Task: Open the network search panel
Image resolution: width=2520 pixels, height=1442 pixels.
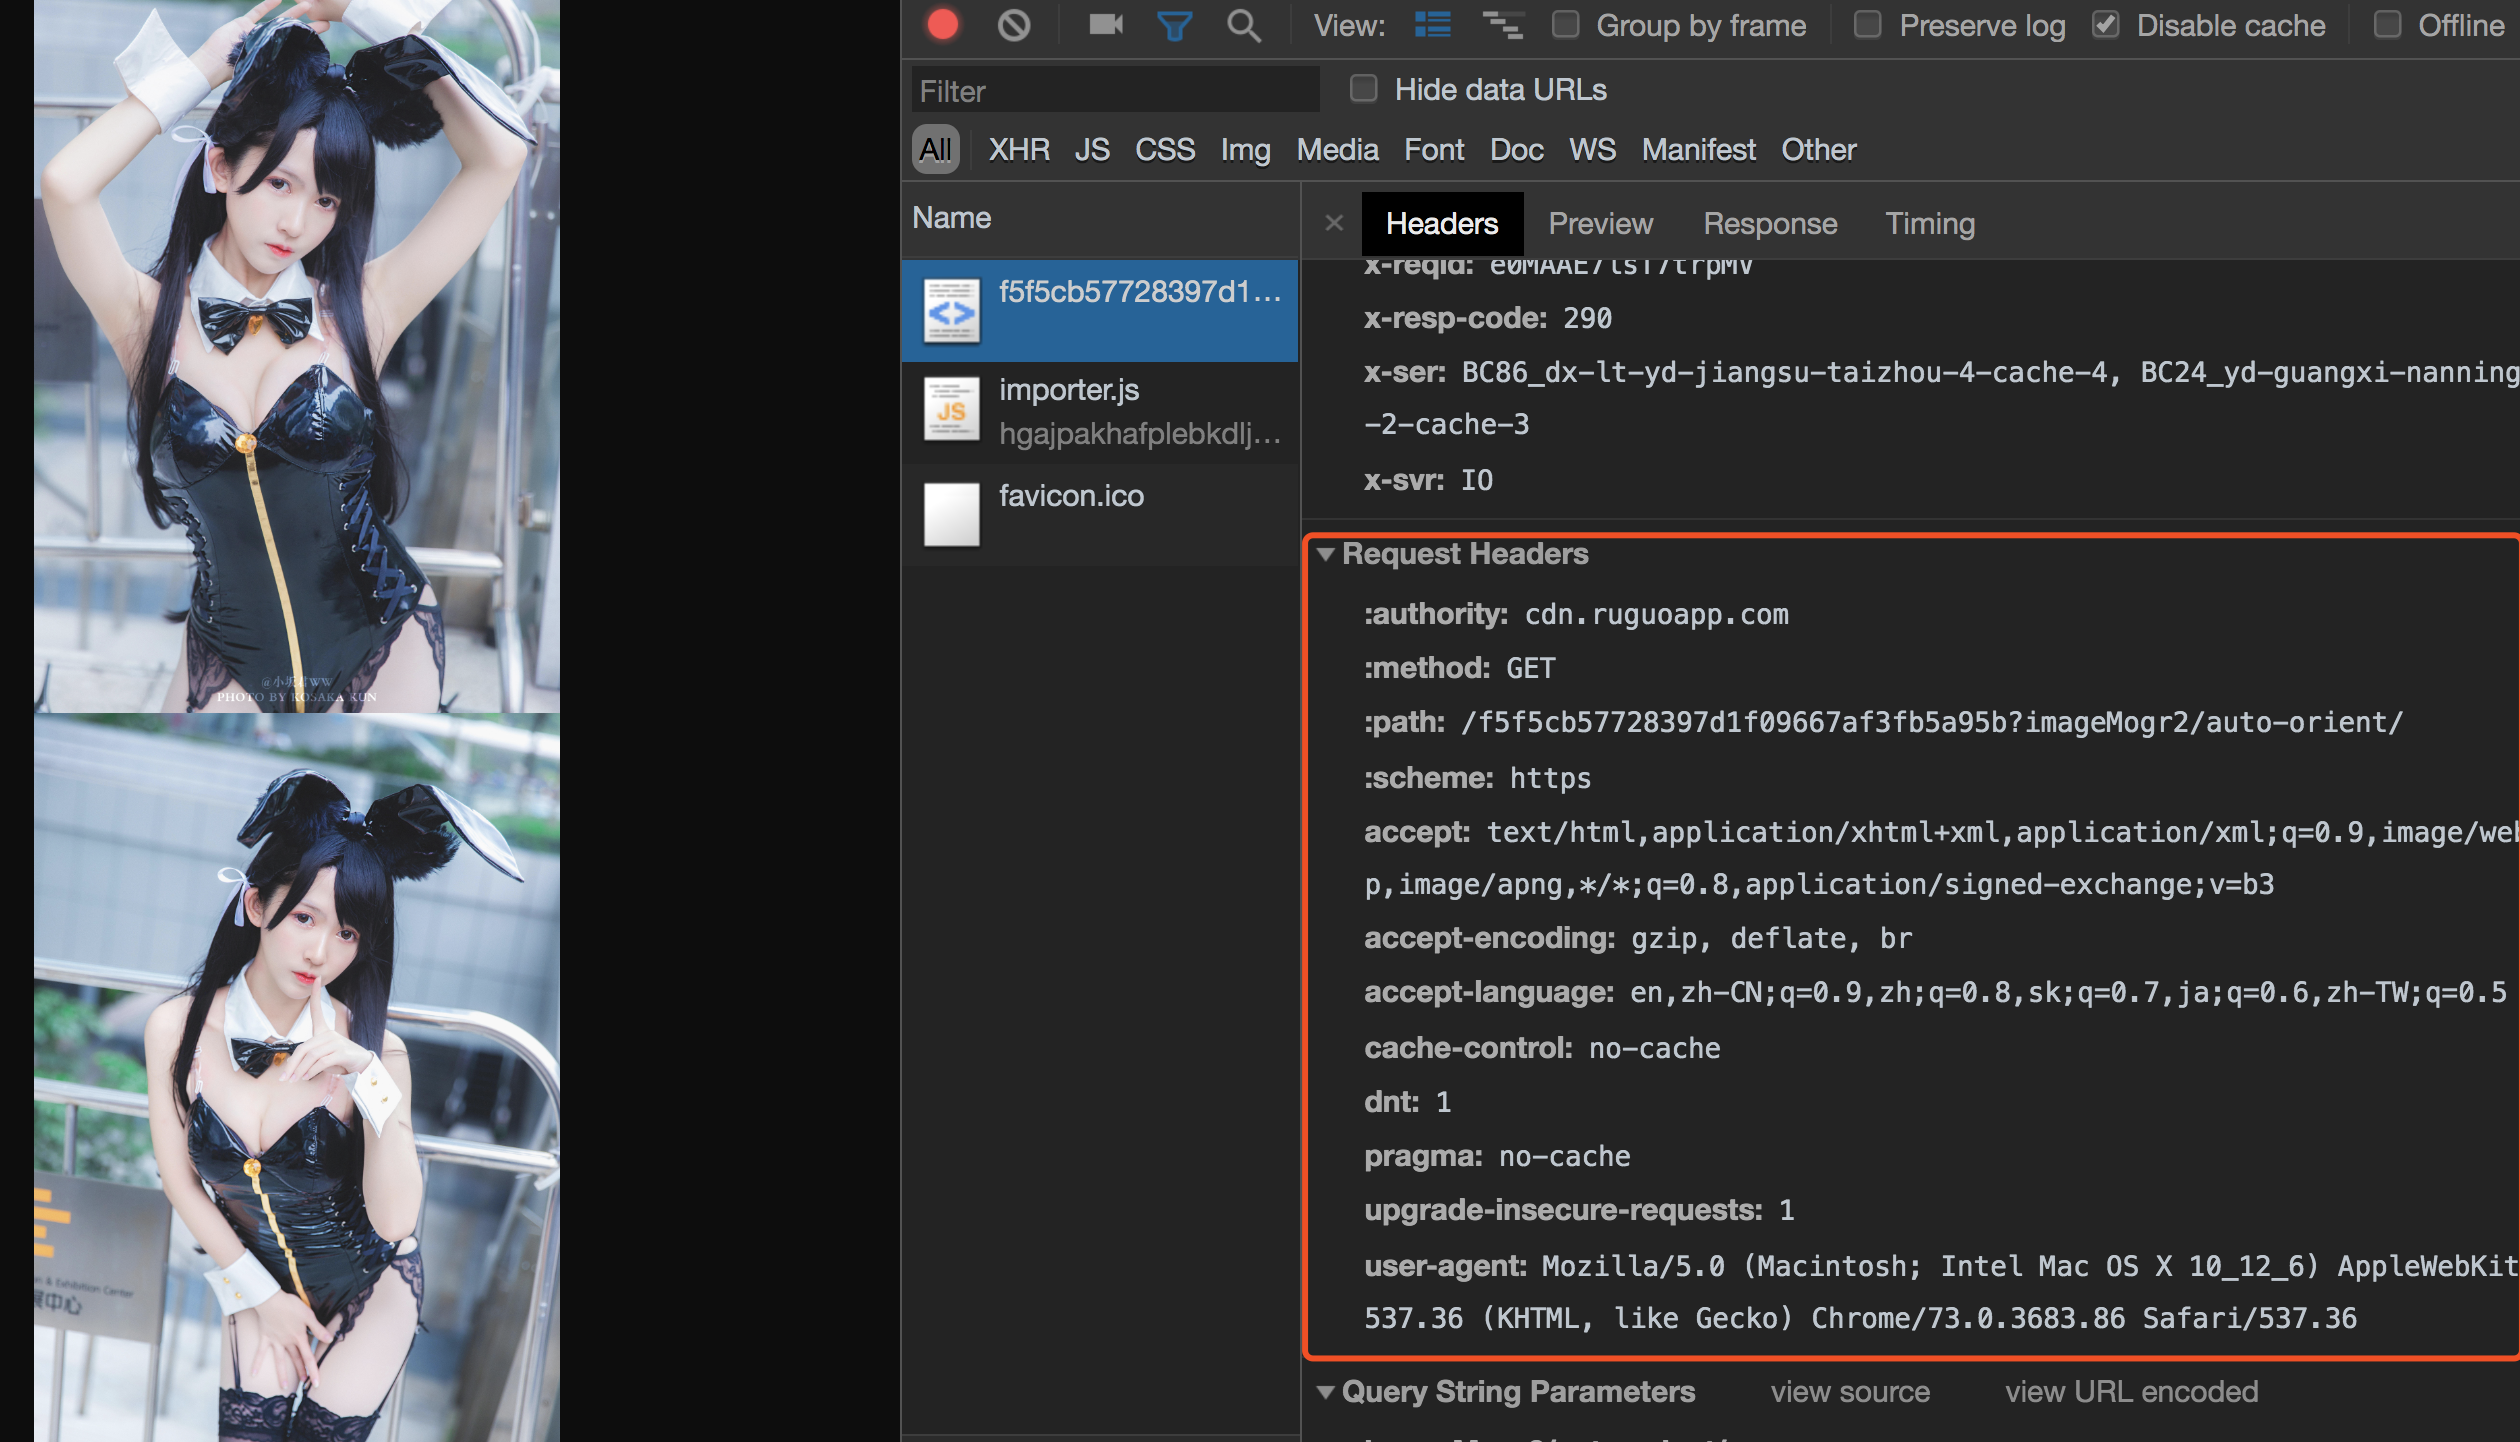Action: (x=1243, y=25)
